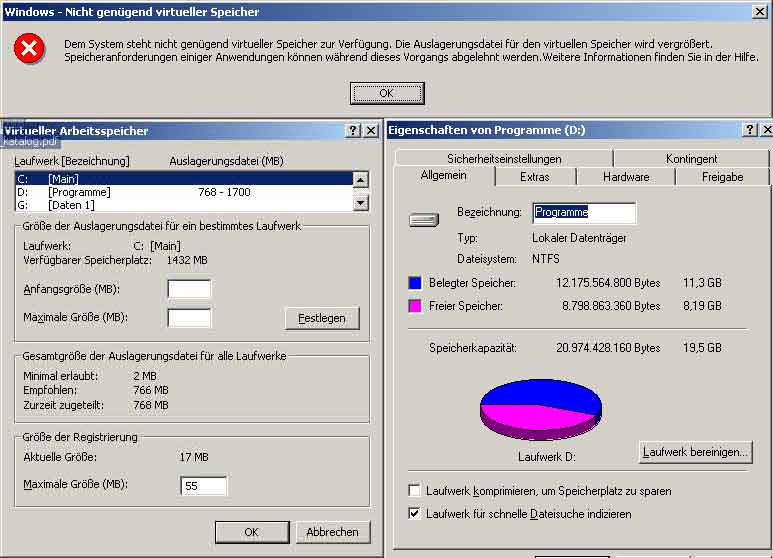
Task: Click file system value NTFS
Action: coord(546,259)
